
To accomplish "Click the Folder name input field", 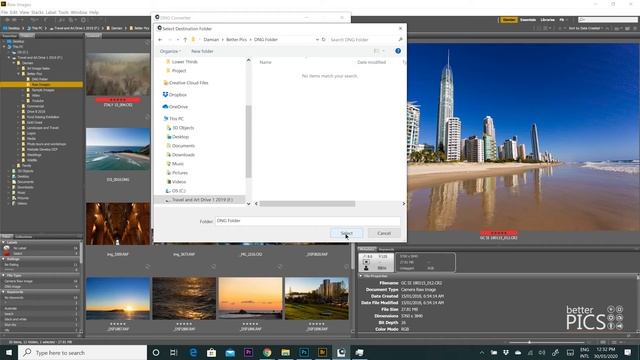I will click(307, 221).
